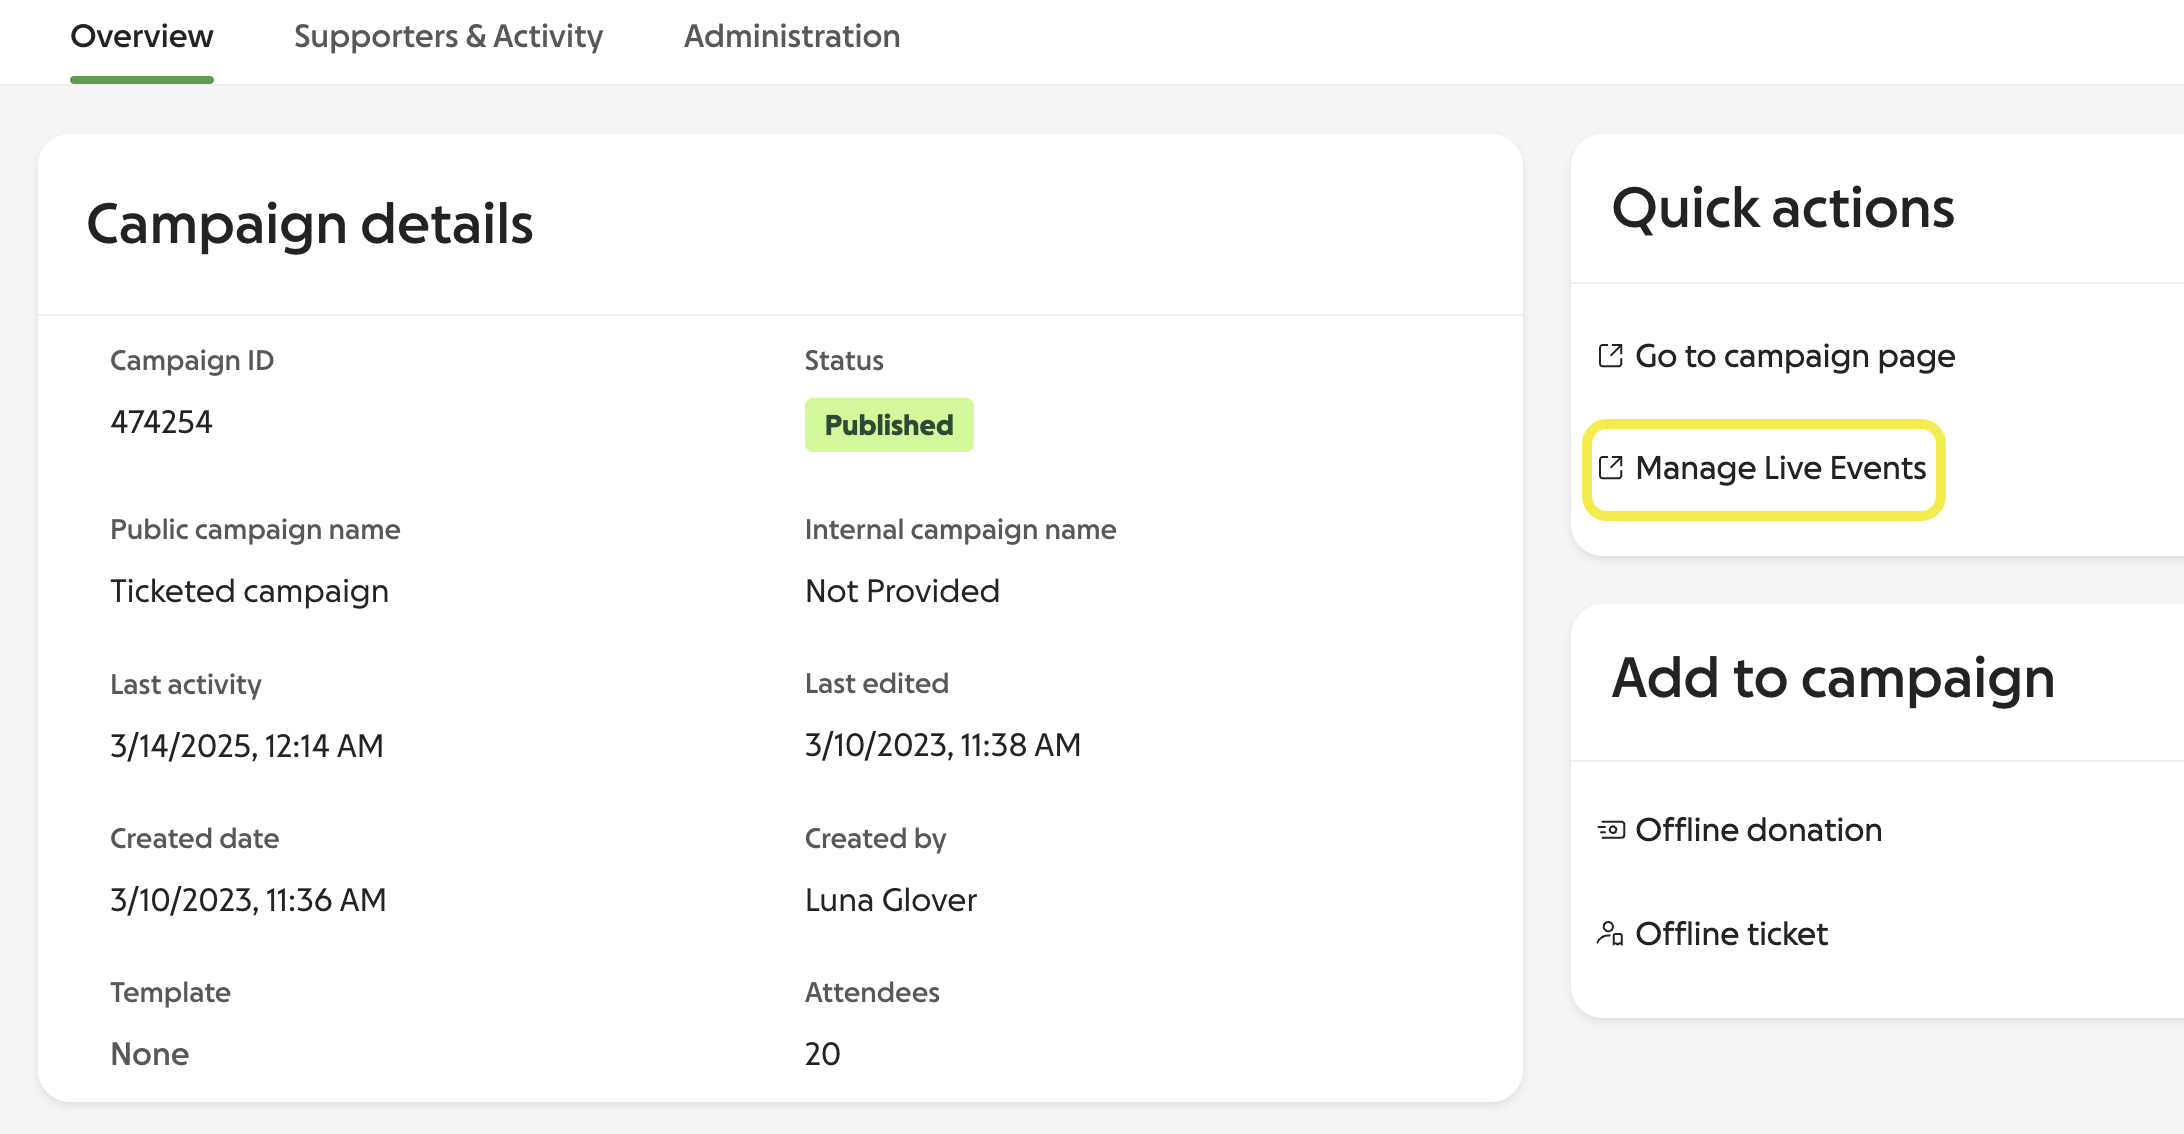Screen dimensions: 2184x1134
Task: Click the cash icon beside Offline donation
Action: tap(1611, 830)
